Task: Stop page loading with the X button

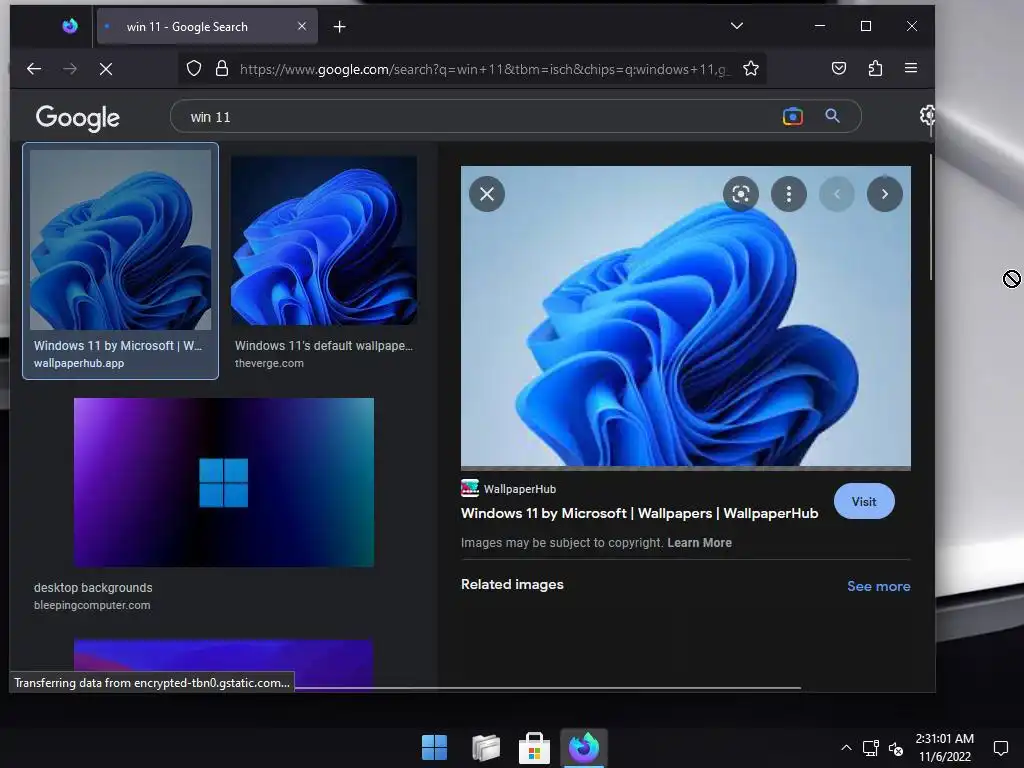Action: (x=106, y=69)
